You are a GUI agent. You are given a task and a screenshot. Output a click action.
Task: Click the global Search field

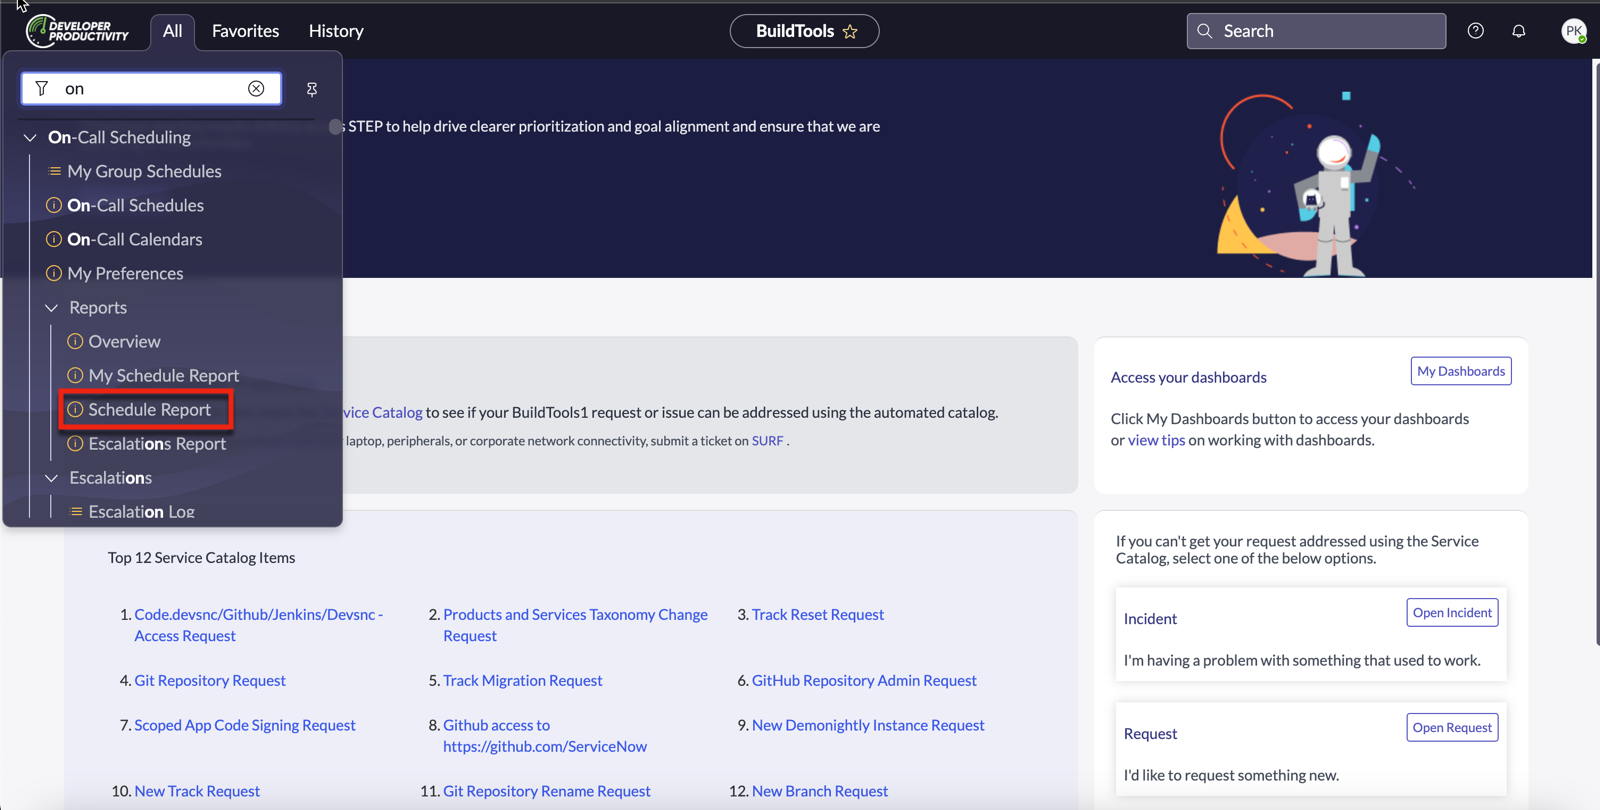point(1316,31)
